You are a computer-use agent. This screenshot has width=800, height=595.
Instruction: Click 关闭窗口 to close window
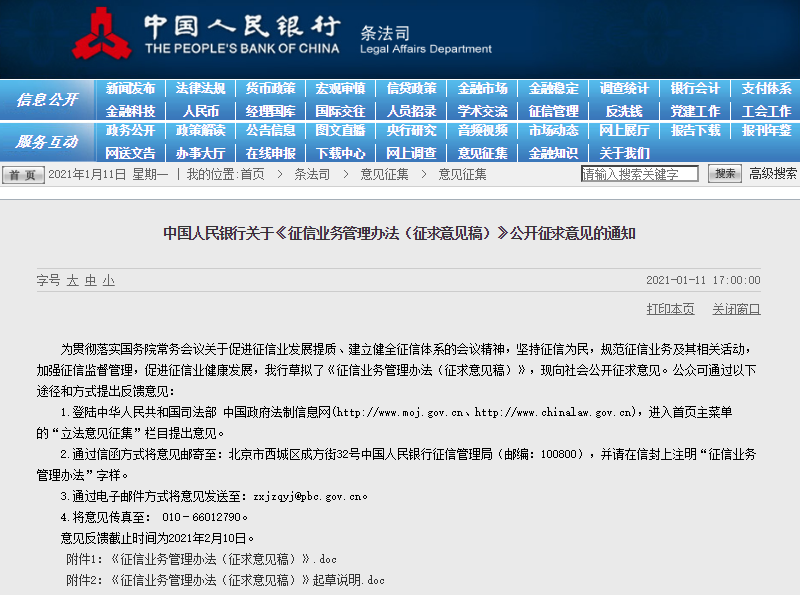736,309
